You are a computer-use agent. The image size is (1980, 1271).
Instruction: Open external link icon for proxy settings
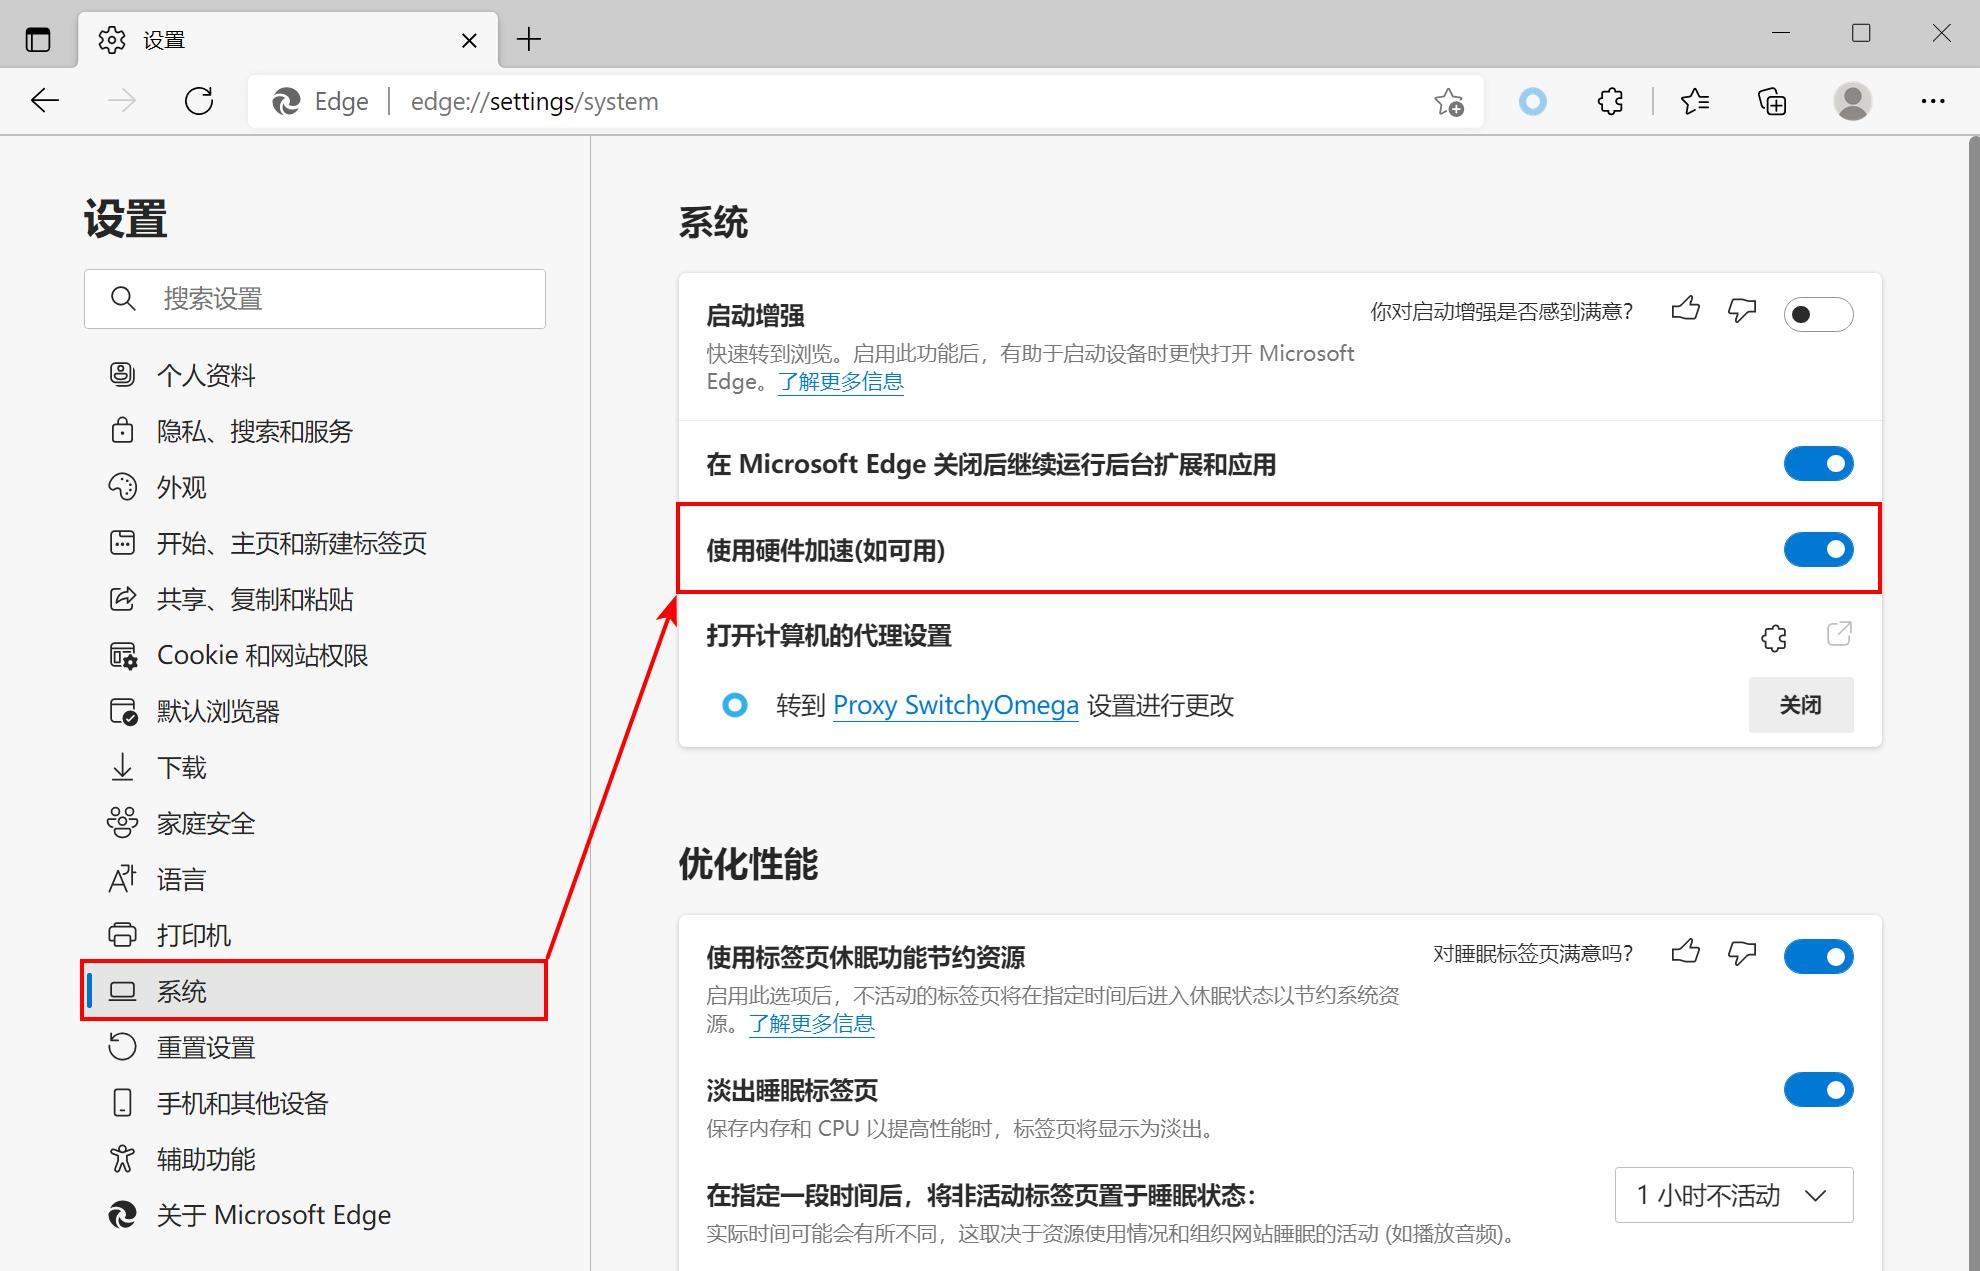[x=1839, y=634]
